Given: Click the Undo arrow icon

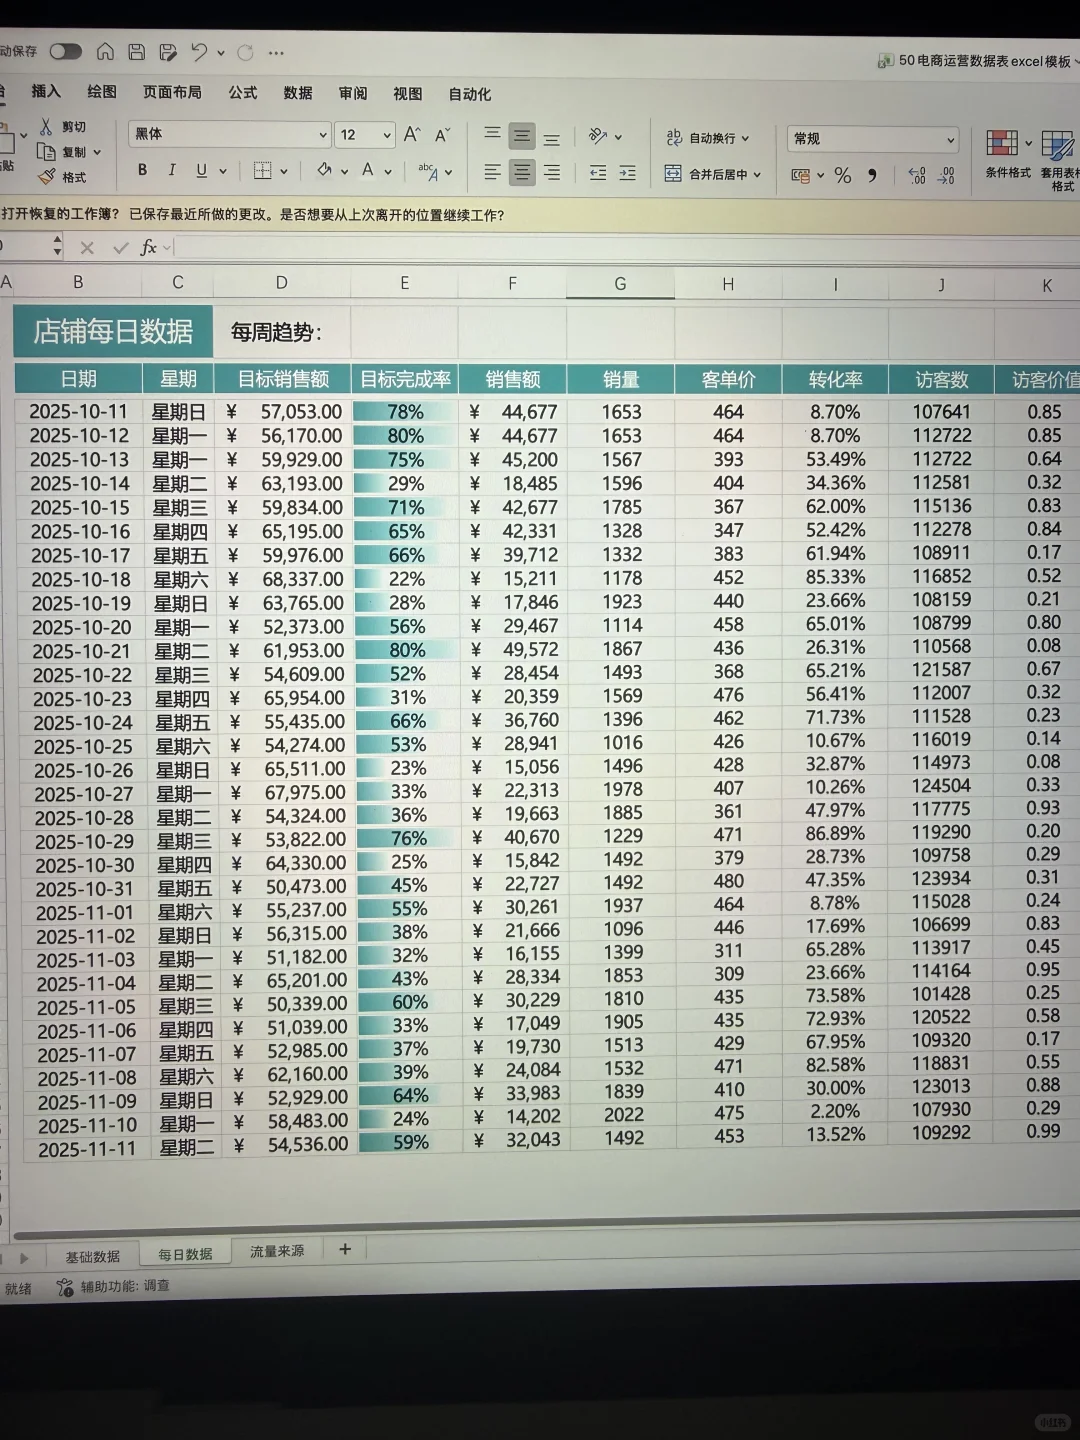Looking at the screenshot, I should (199, 52).
